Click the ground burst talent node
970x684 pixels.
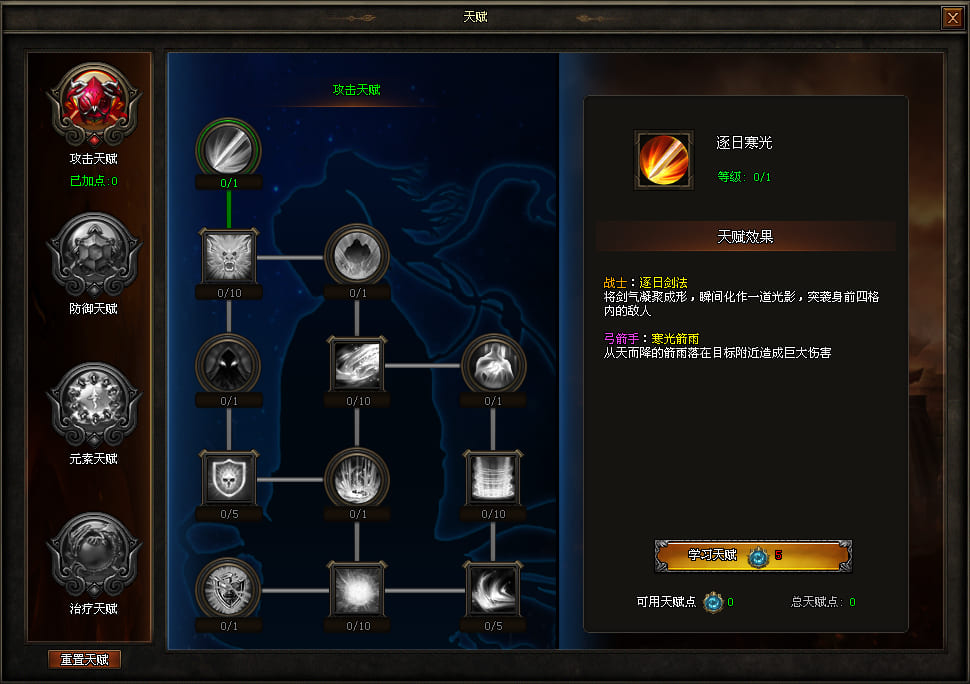[357, 478]
